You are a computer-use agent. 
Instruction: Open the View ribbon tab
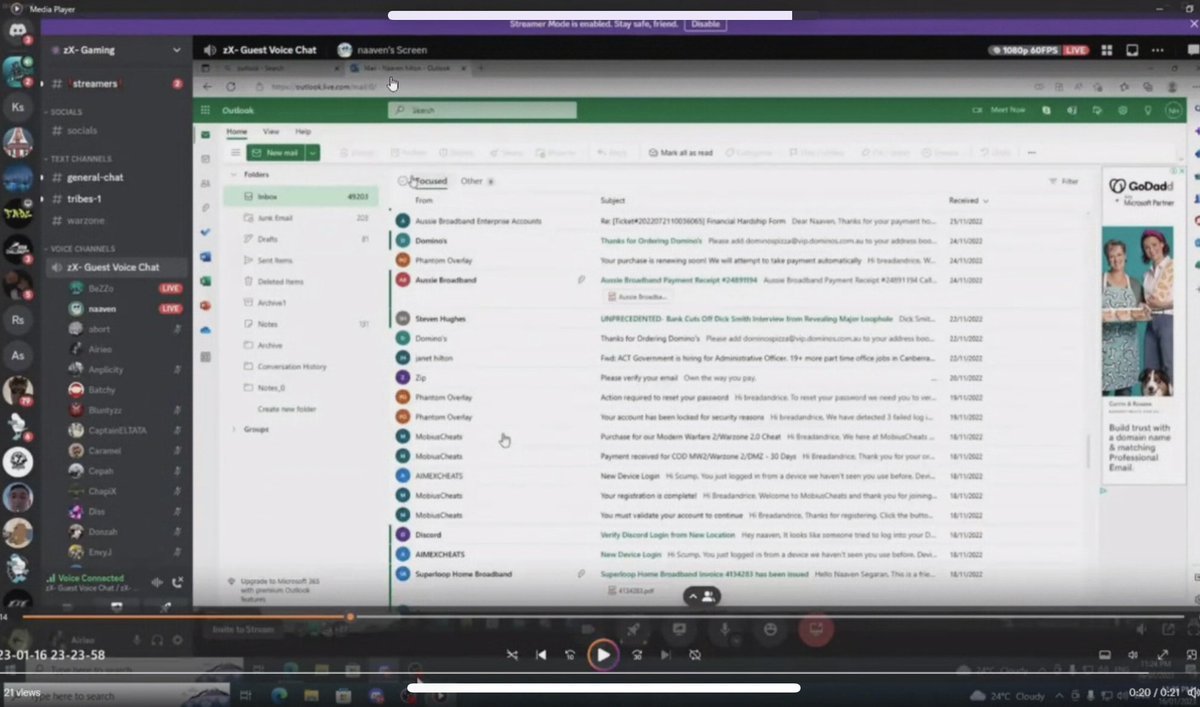[271, 131]
